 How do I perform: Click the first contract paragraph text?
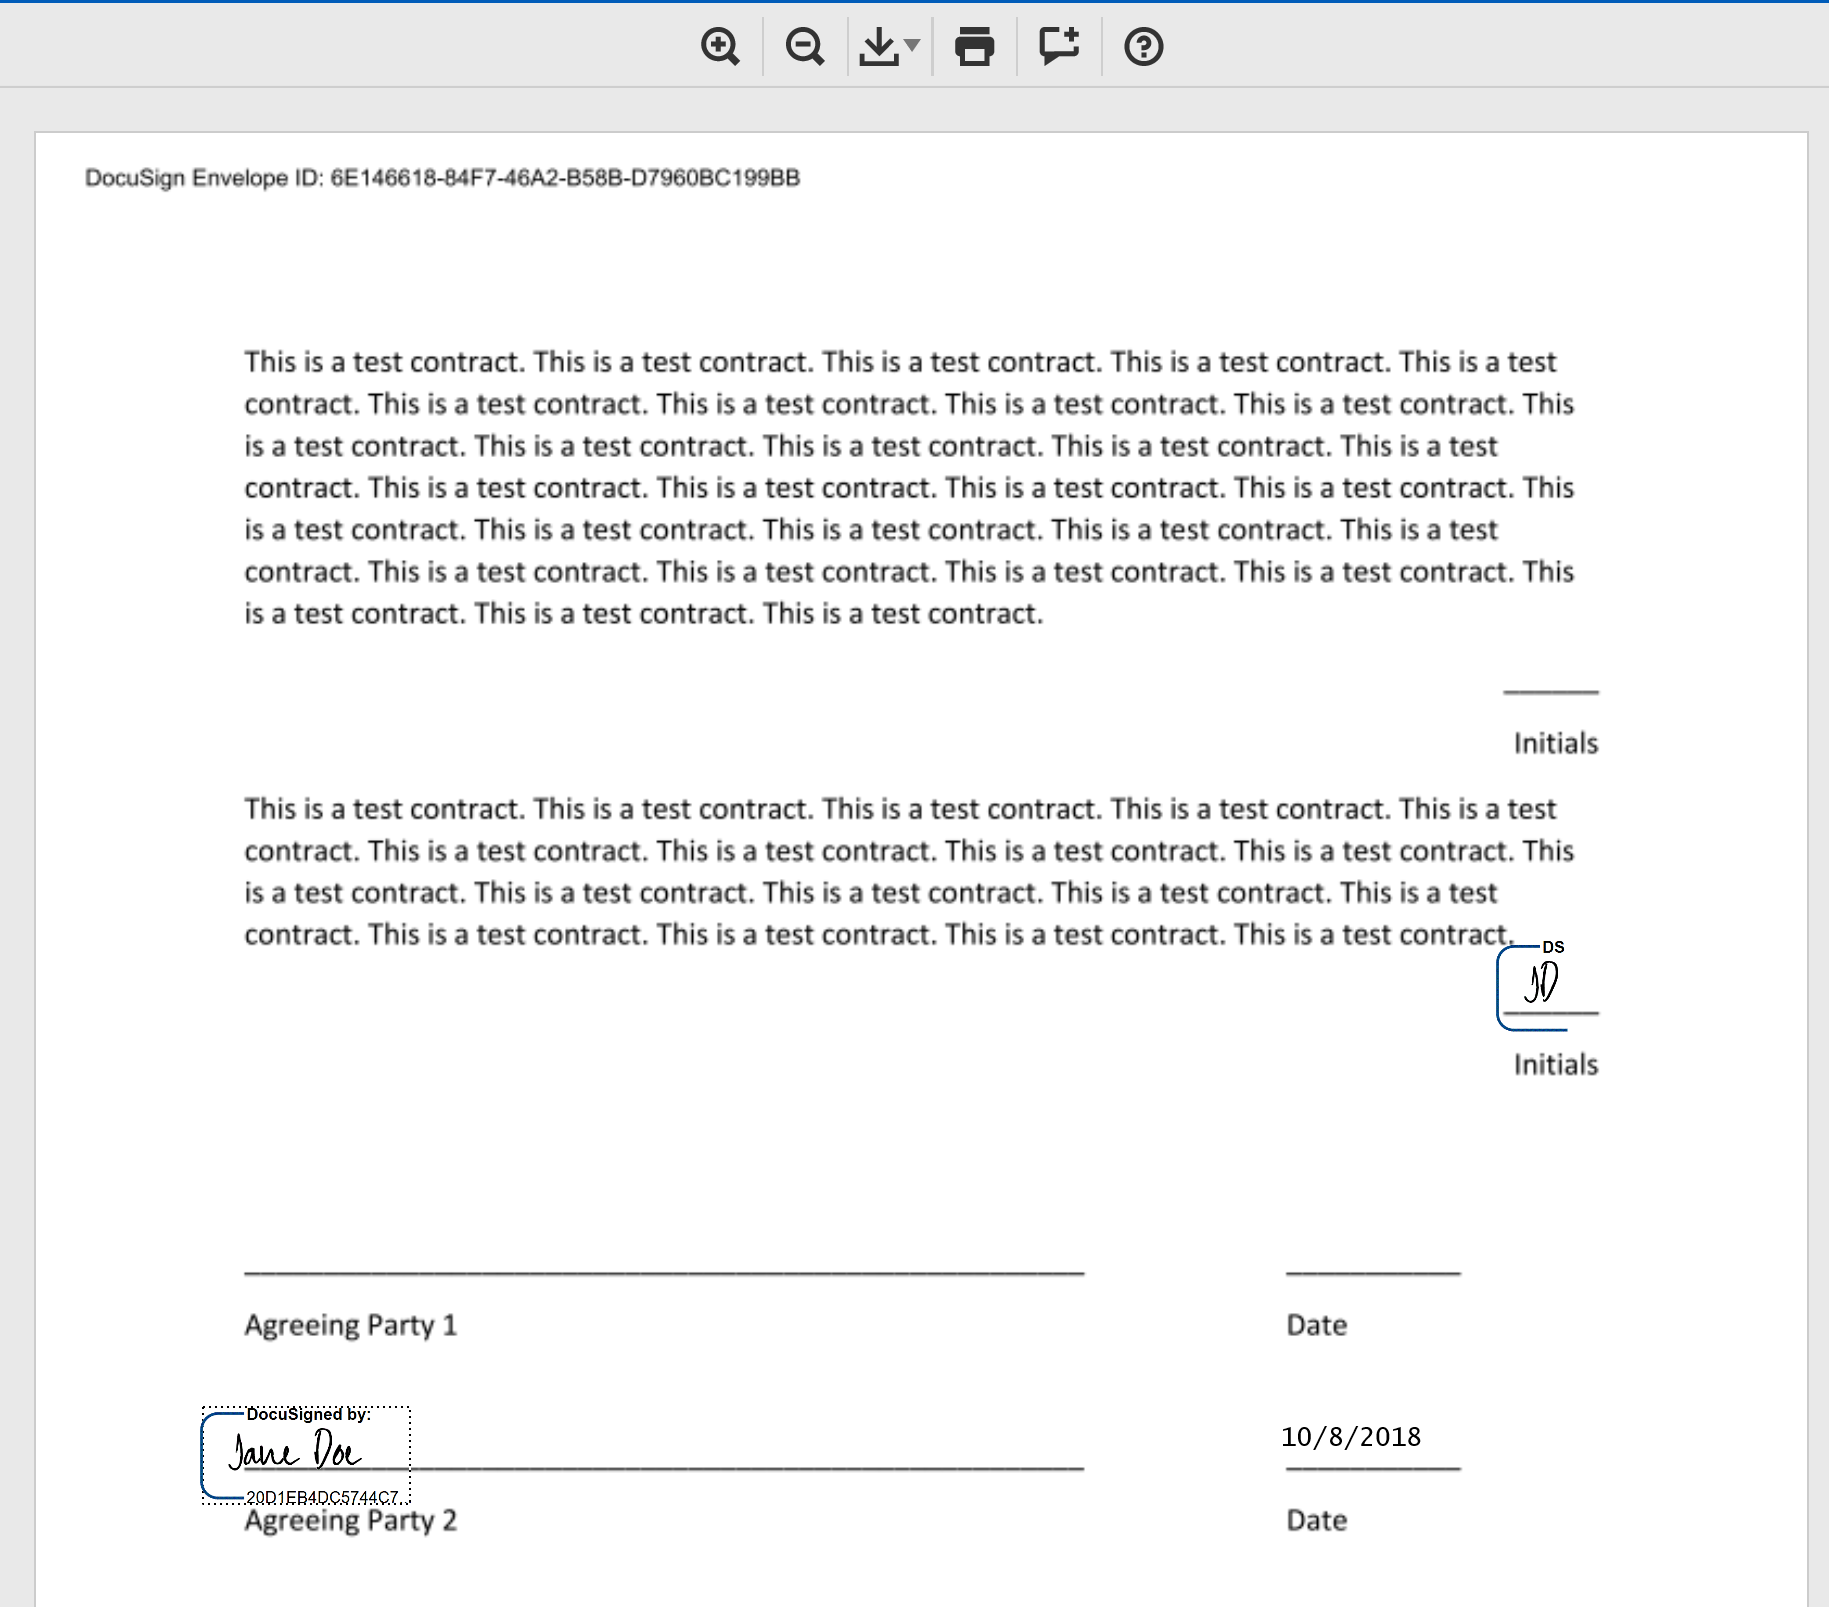(x=909, y=488)
